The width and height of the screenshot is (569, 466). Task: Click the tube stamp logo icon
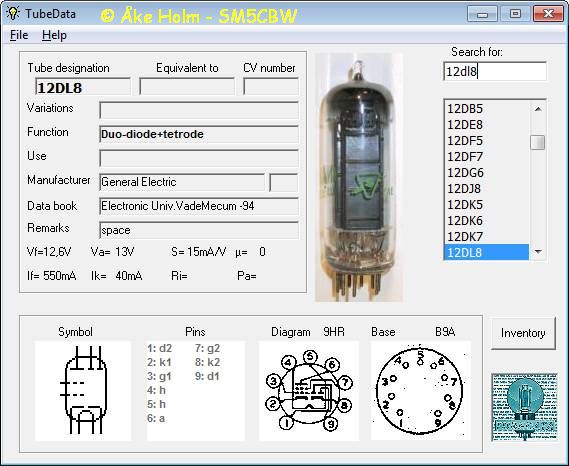point(524,407)
